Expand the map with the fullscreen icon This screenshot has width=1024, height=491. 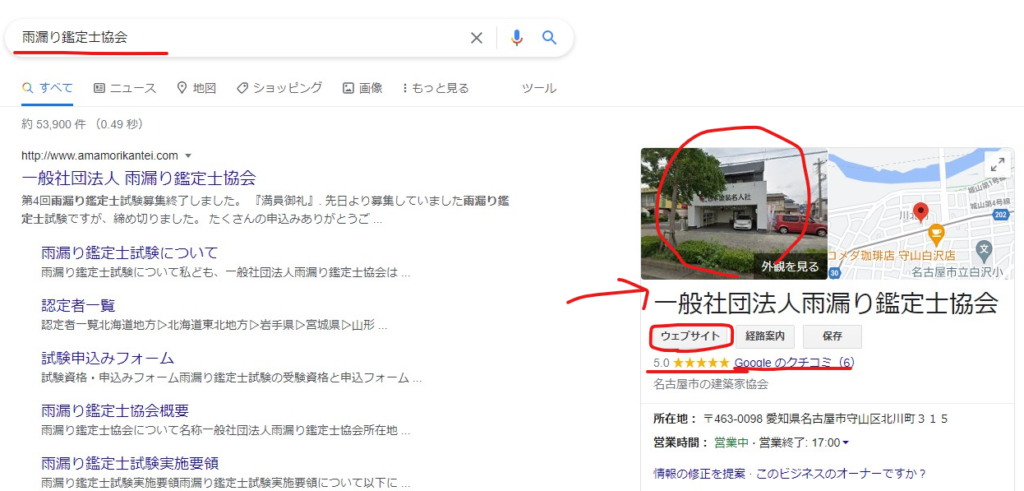coord(996,166)
